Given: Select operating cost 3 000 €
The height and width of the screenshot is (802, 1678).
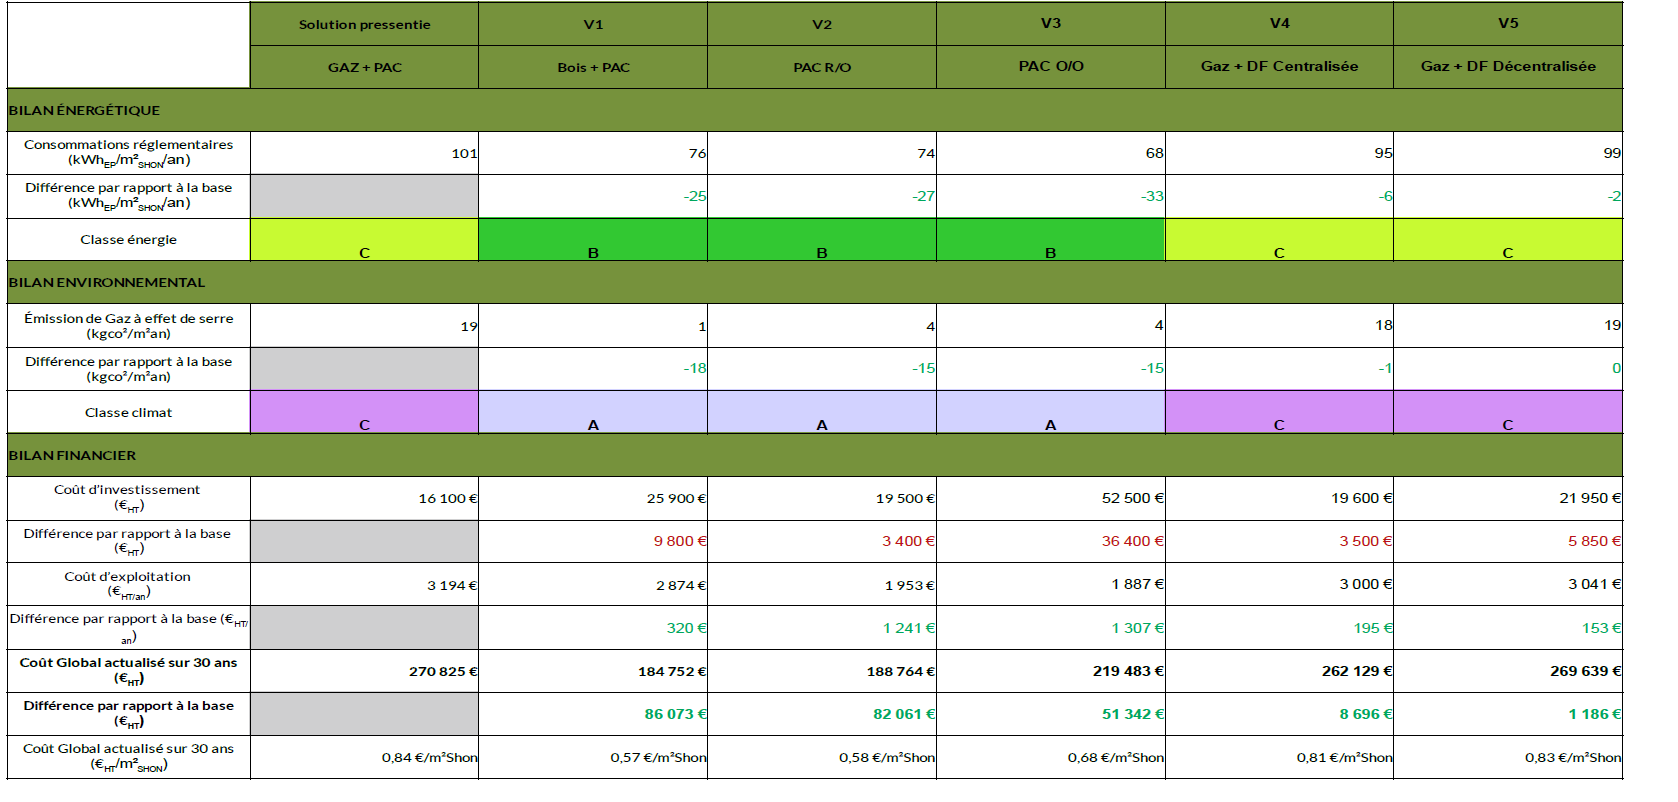Looking at the screenshot, I should point(1279,584).
